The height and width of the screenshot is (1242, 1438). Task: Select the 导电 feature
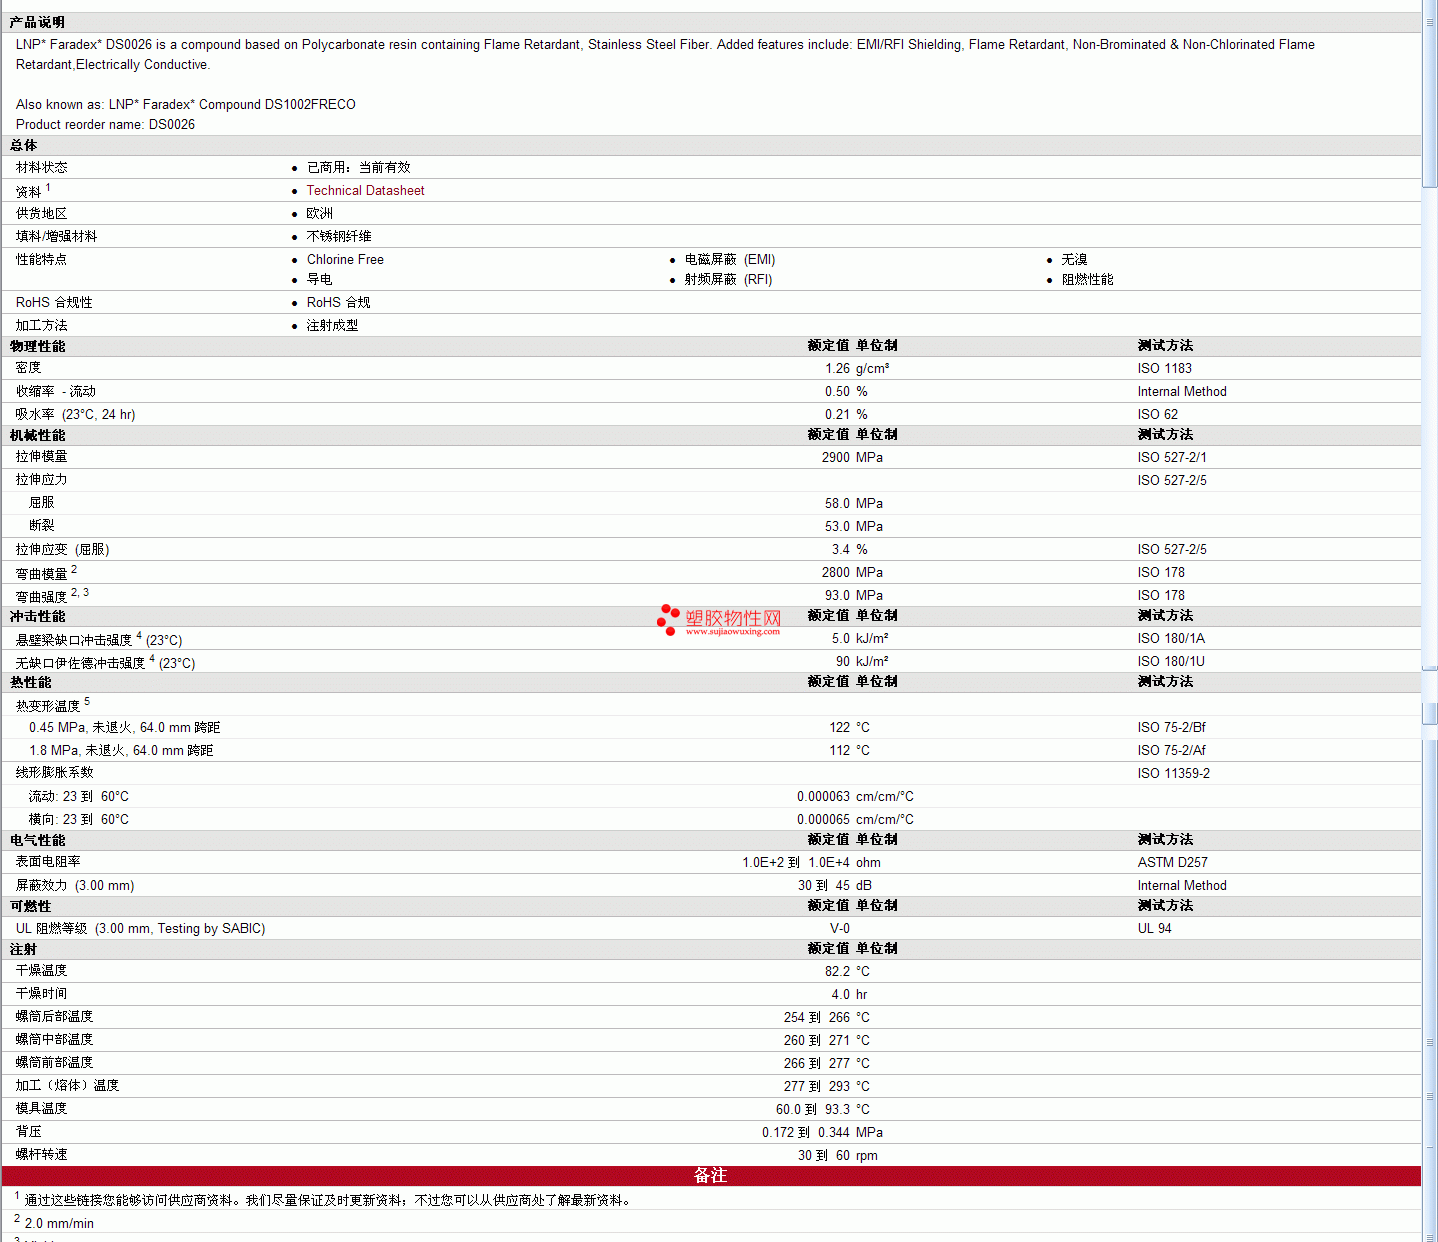point(320,279)
